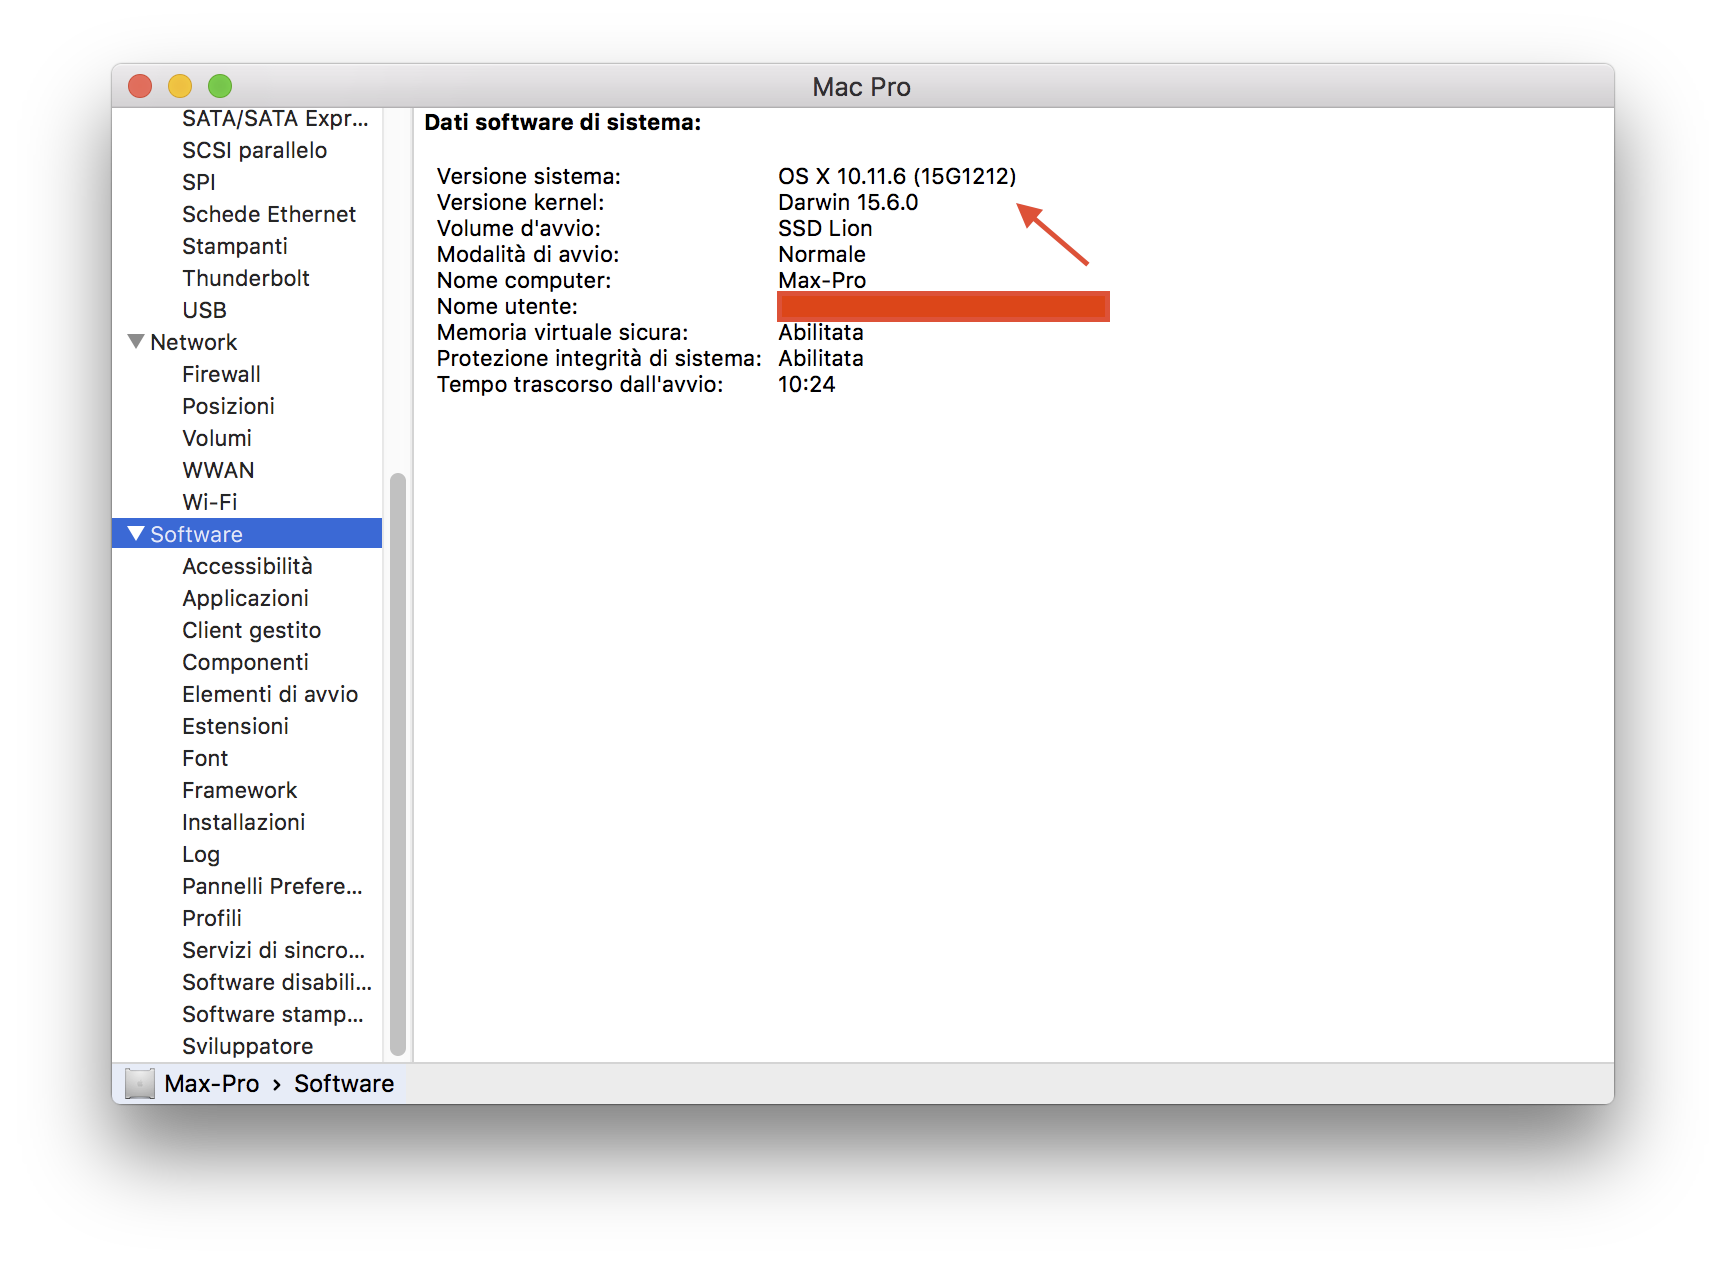Open Client gestito entry

251,630
